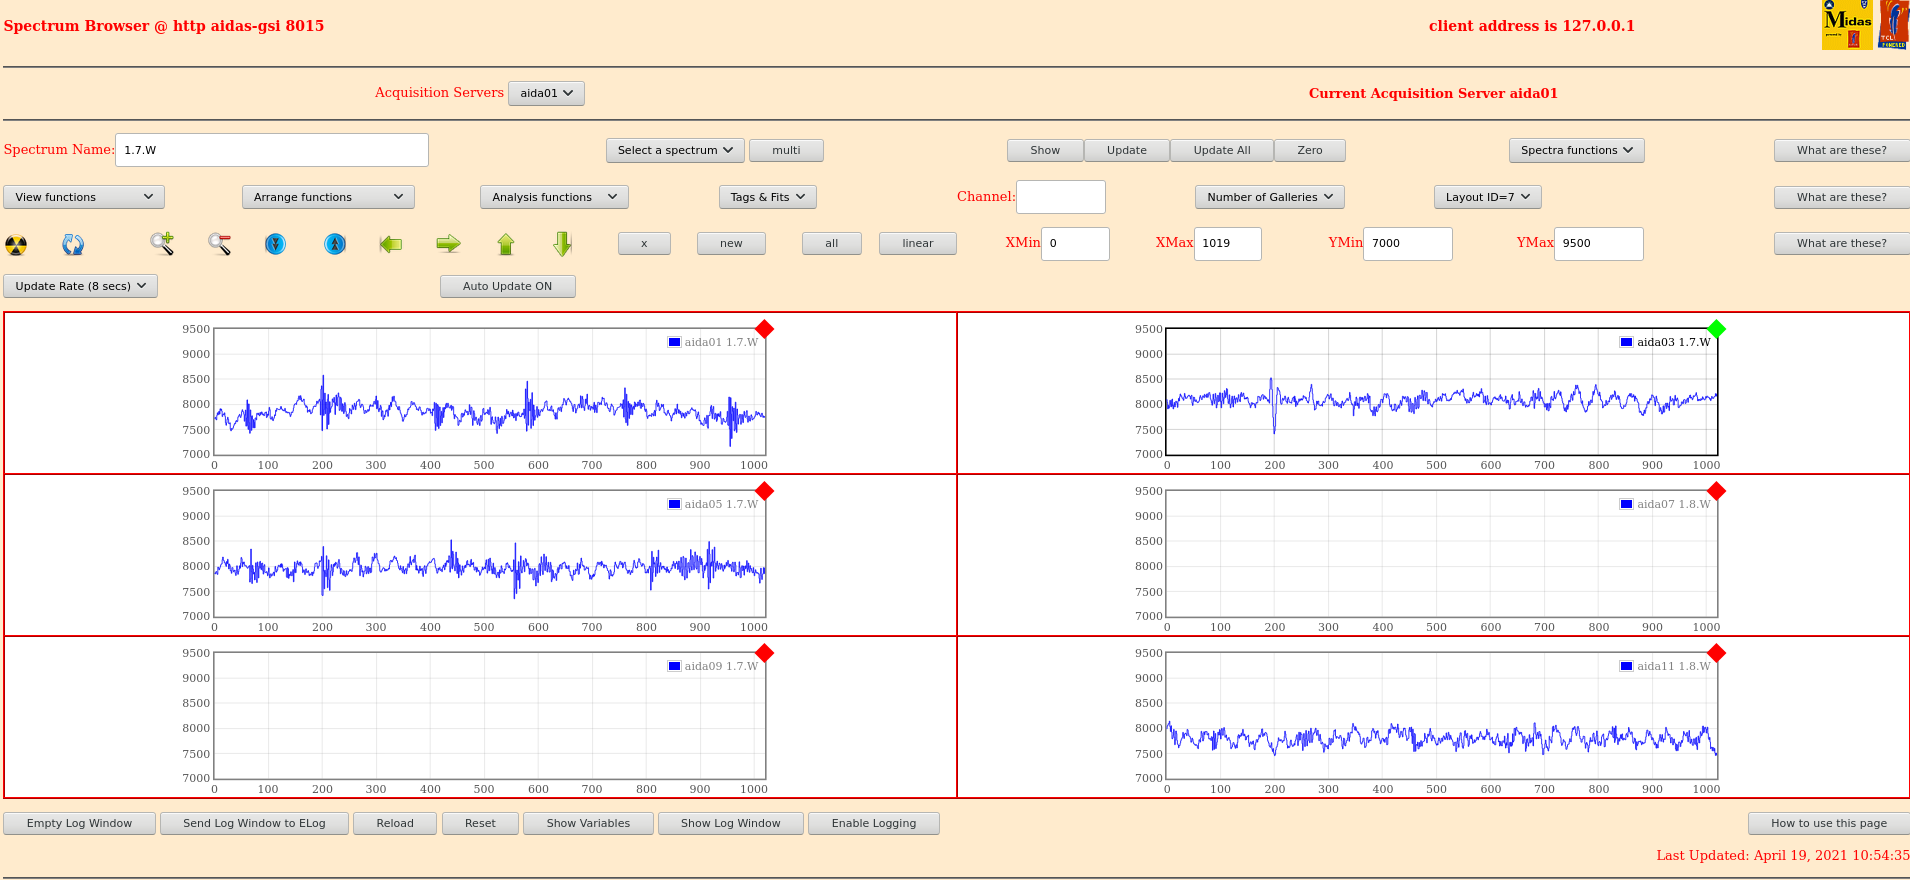The width and height of the screenshot is (1910, 880).
Task: Click the Show Log Window button
Action: coord(730,823)
